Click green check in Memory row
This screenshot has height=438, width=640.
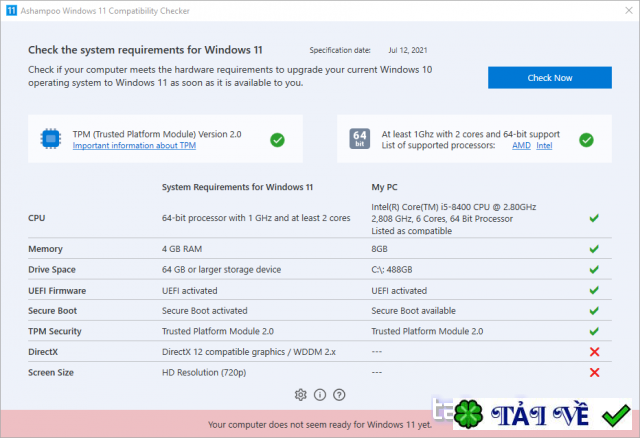[x=594, y=249]
